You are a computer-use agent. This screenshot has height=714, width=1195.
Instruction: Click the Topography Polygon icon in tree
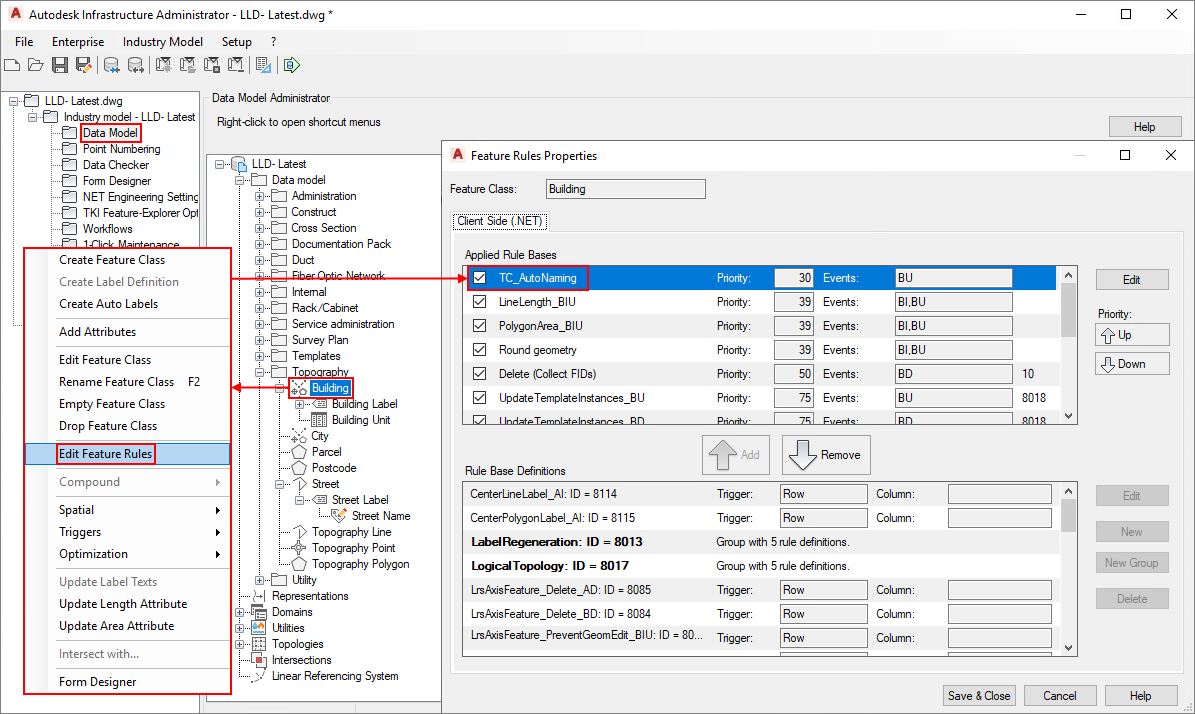[x=299, y=565]
